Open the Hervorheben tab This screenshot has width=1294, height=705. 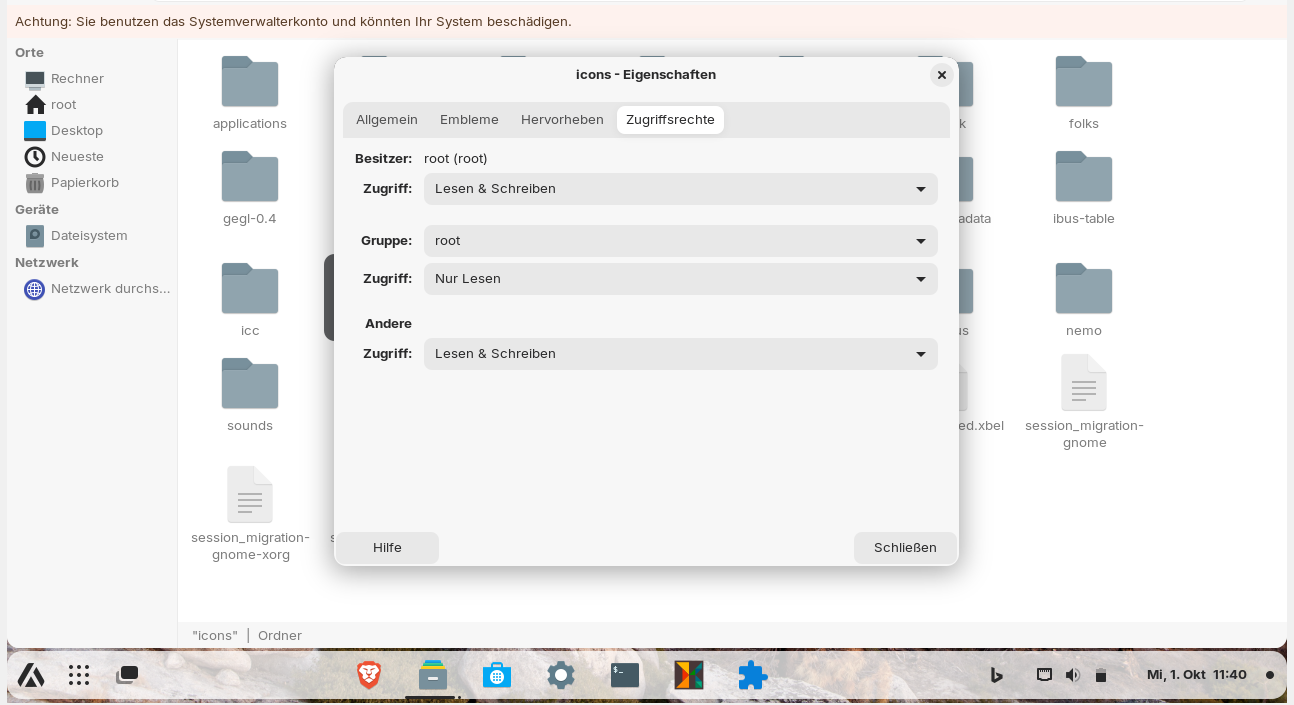point(562,120)
